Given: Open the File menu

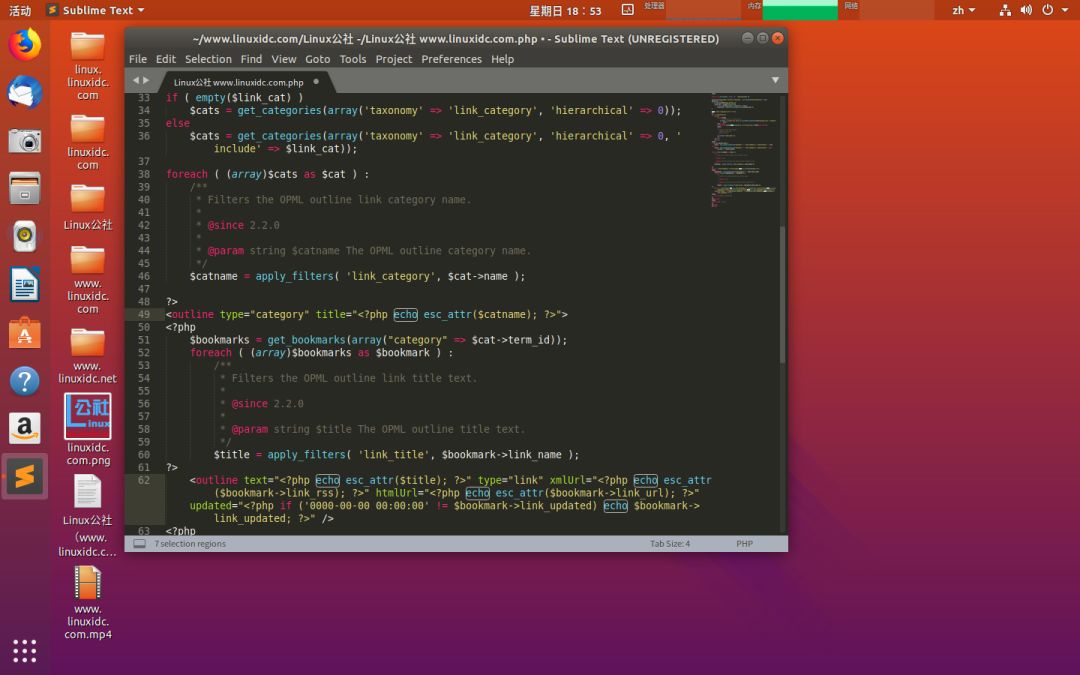Looking at the screenshot, I should click(138, 59).
